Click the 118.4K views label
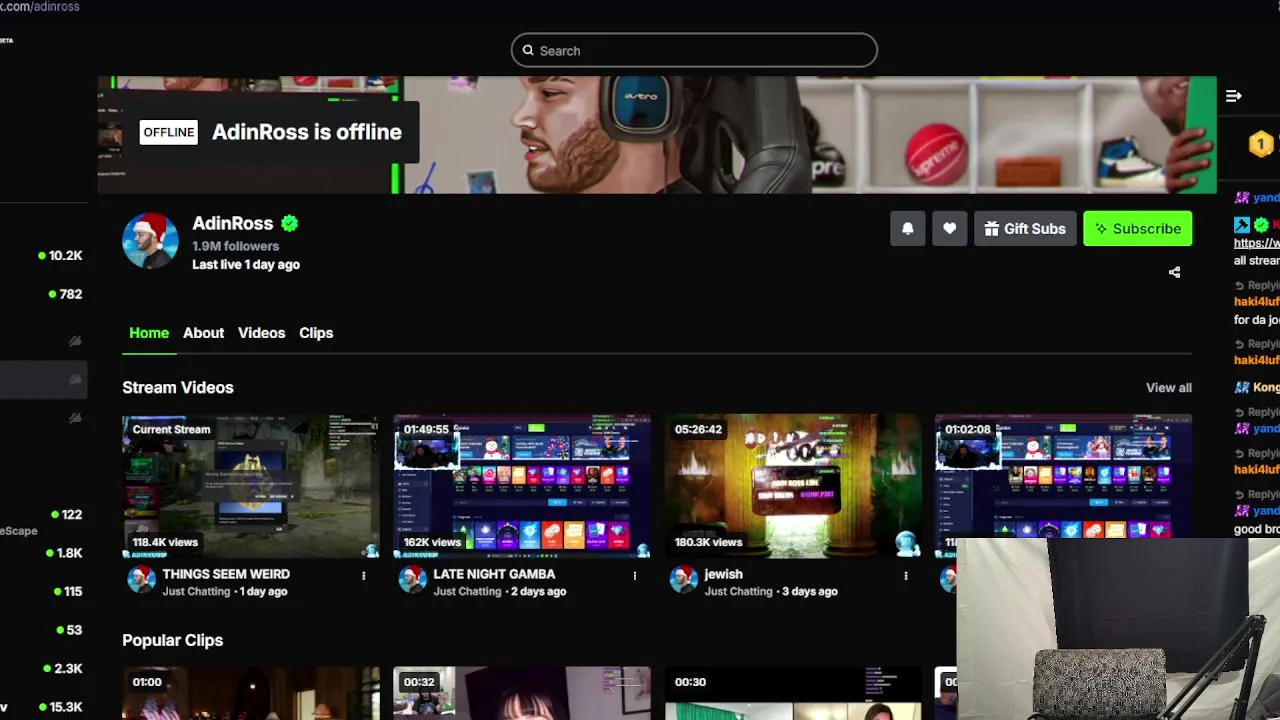This screenshot has width=1280, height=720. (165, 542)
